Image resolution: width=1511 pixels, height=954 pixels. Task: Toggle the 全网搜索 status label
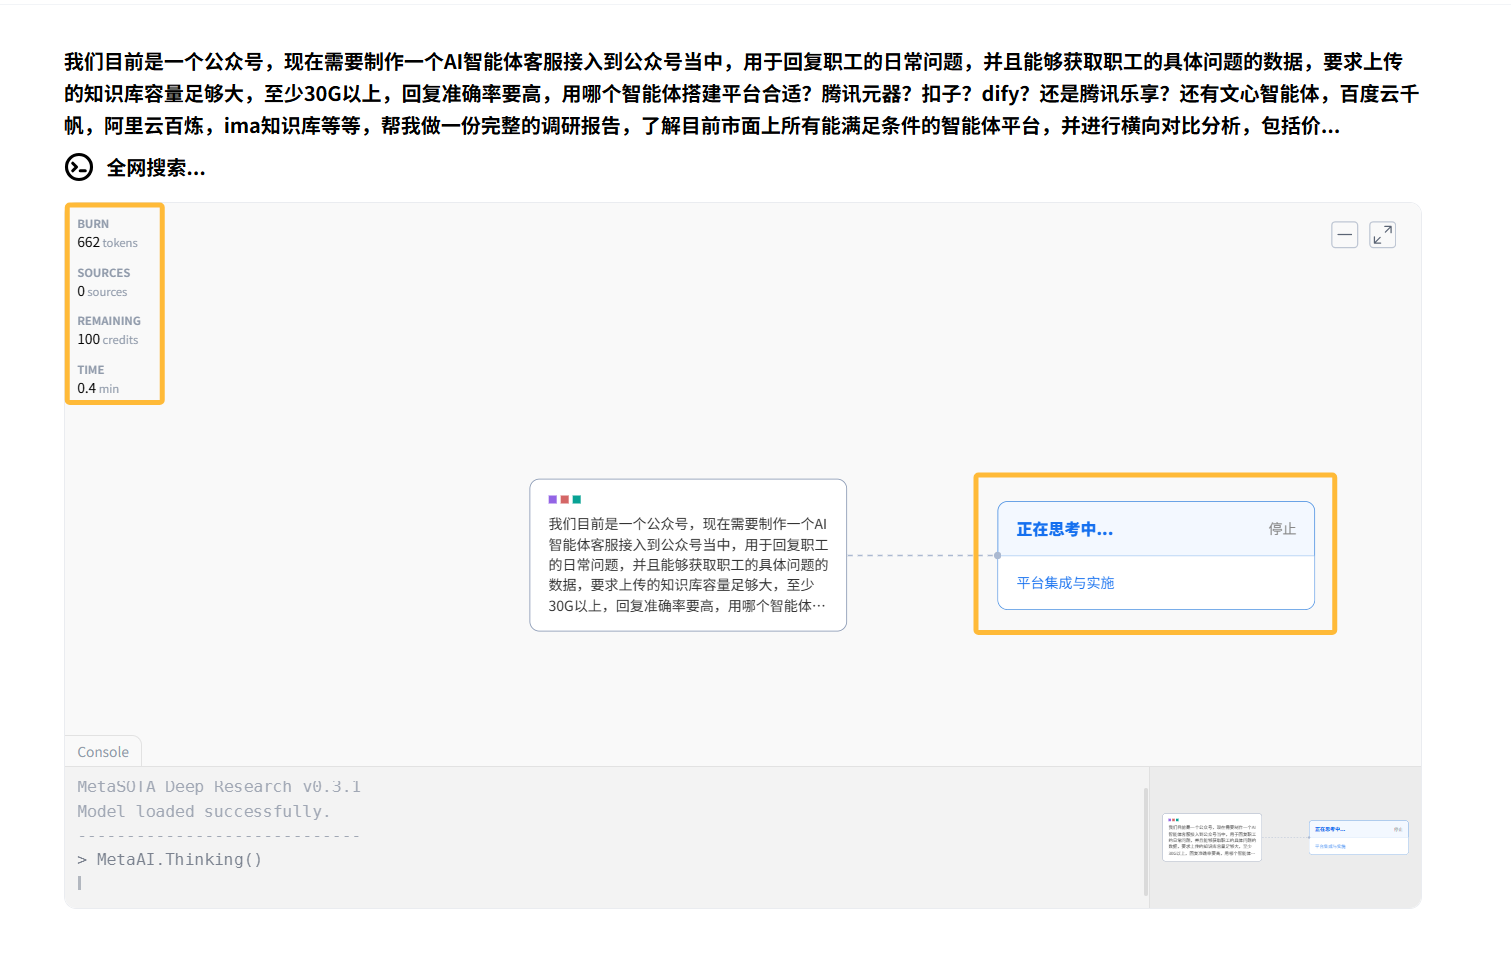point(156,168)
